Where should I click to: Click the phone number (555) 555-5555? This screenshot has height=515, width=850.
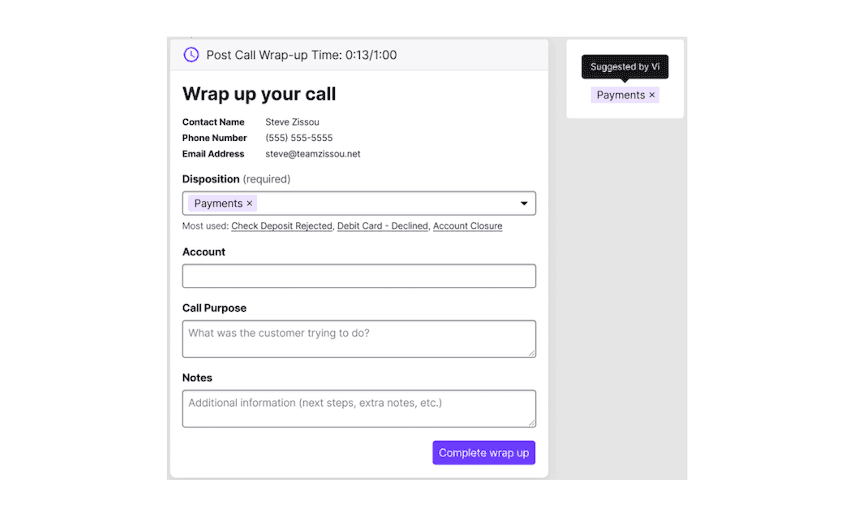pos(299,138)
